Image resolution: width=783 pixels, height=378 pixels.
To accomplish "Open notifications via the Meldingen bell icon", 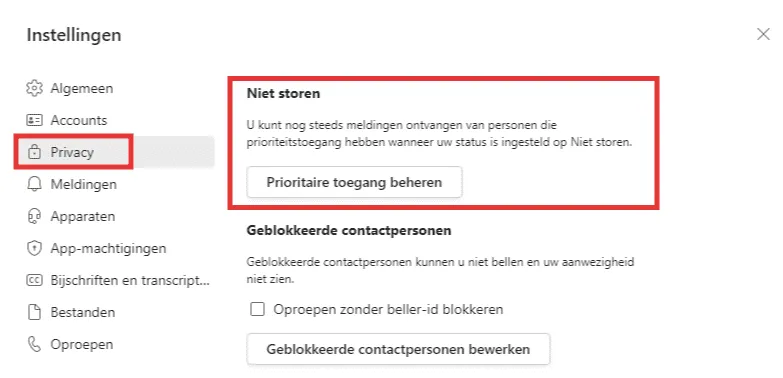I will tap(34, 184).
